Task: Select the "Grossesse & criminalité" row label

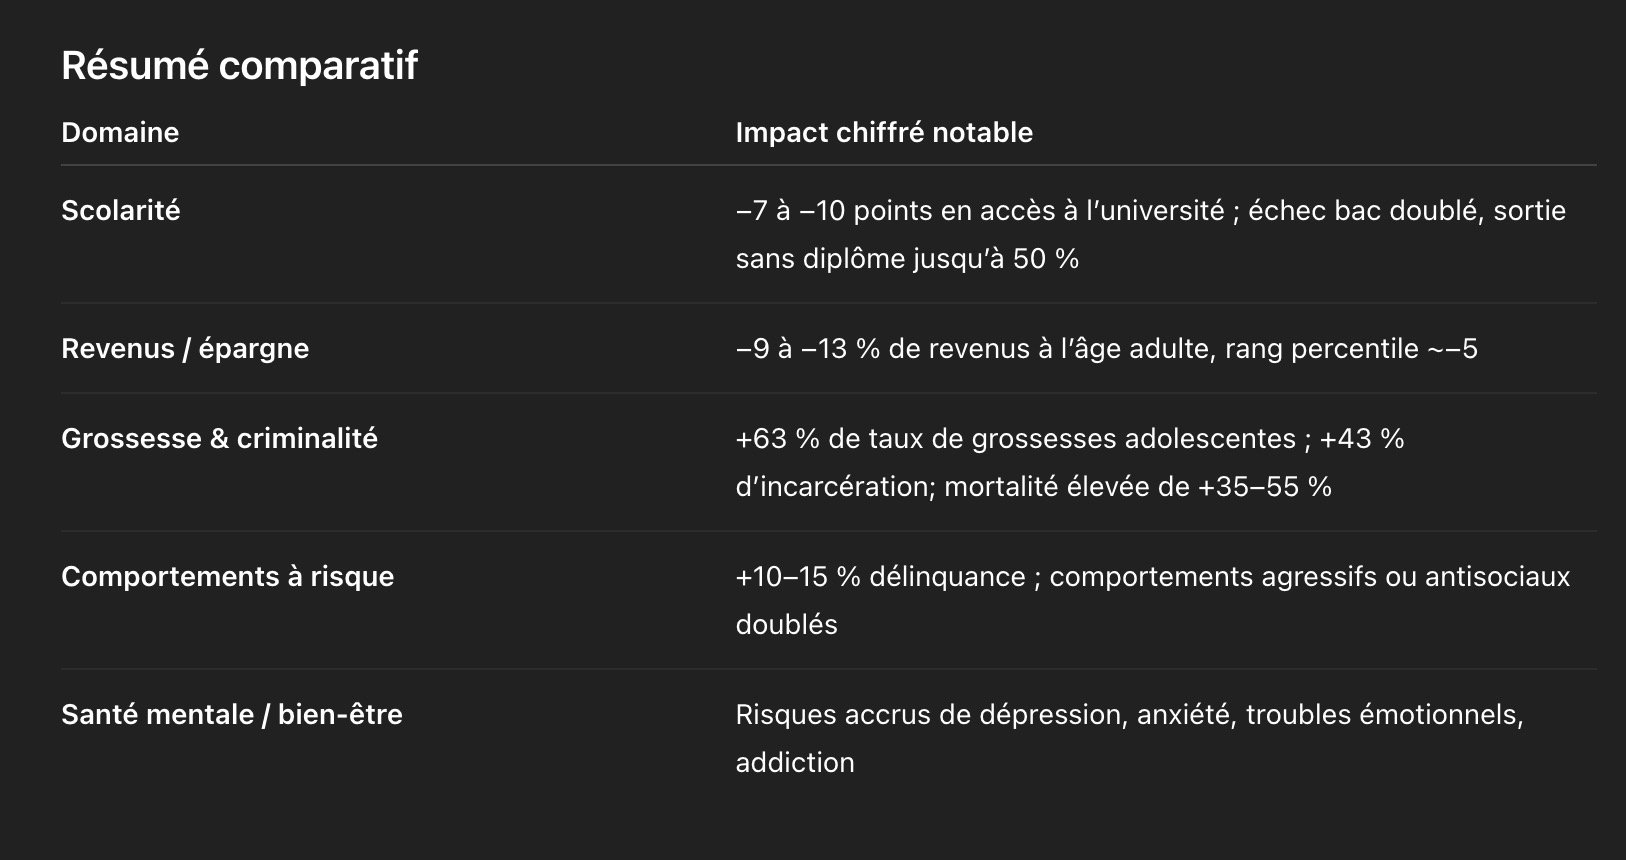Action: coord(219,439)
